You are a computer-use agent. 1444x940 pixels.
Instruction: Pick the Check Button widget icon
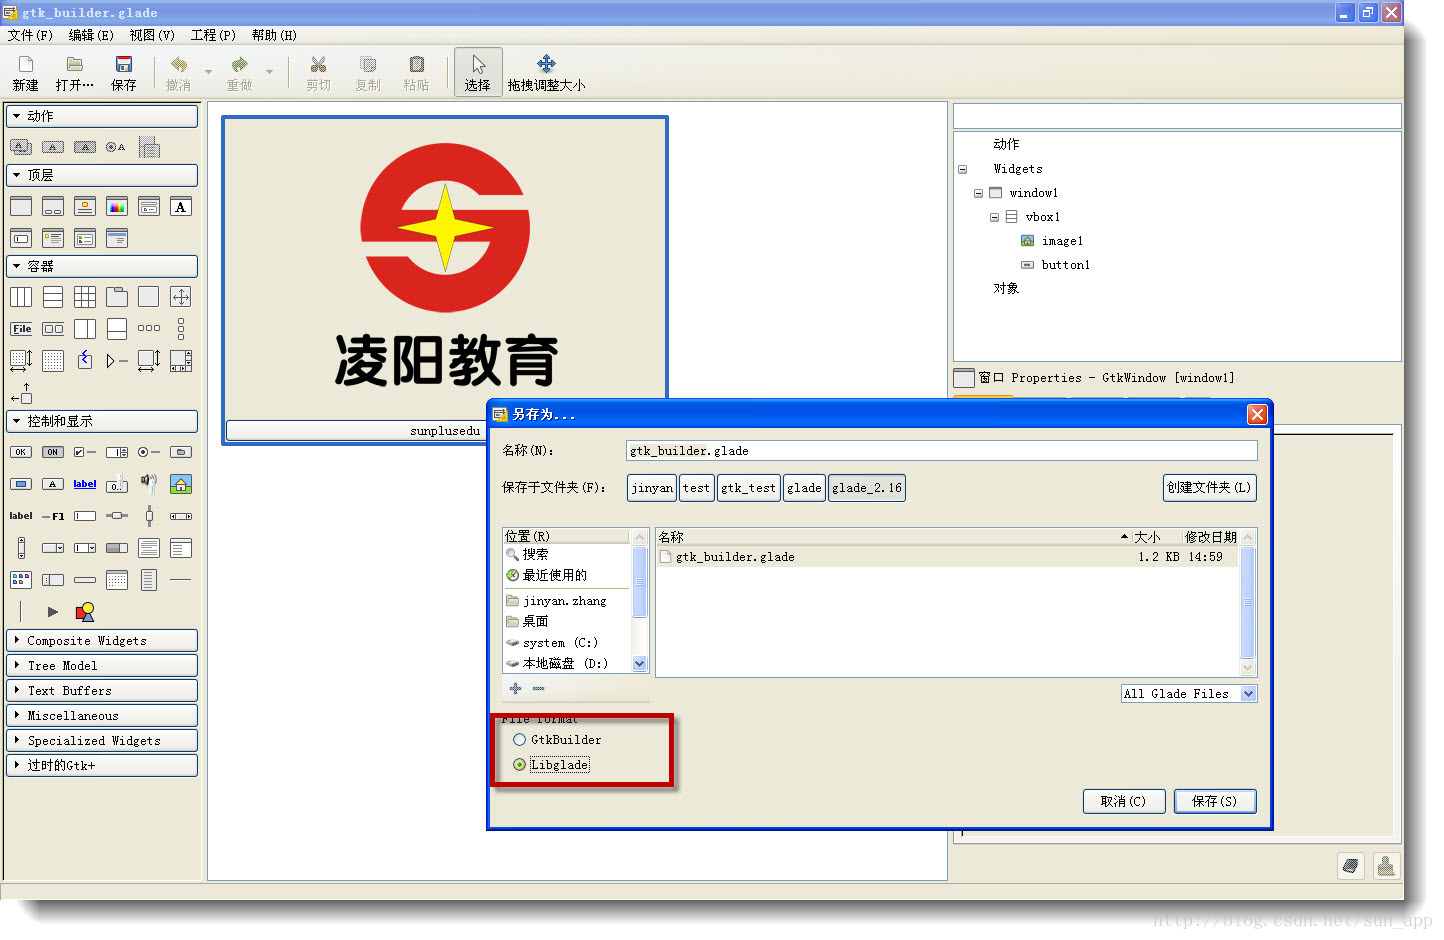point(85,452)
